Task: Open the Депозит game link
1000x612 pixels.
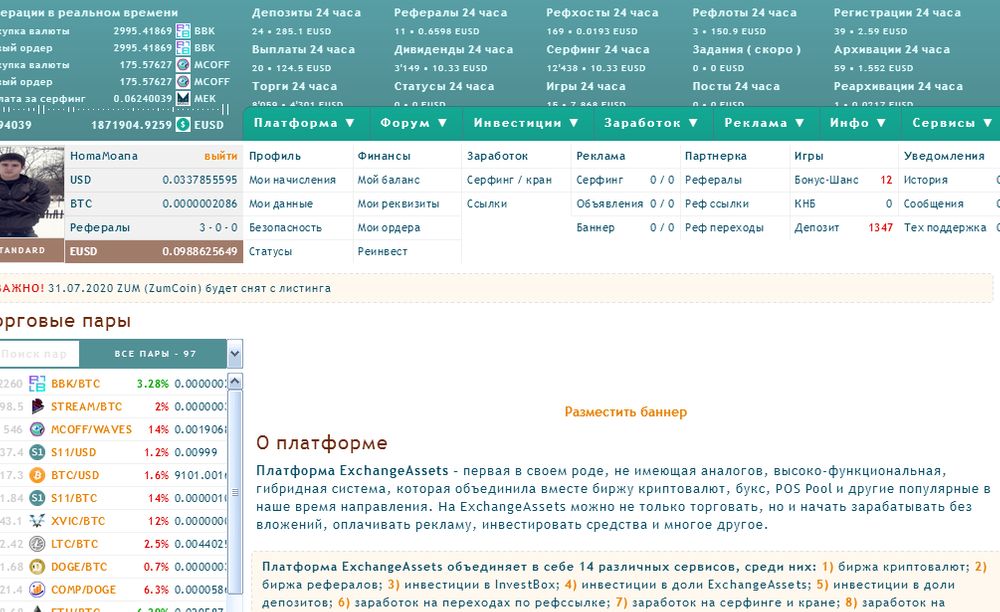Action: pos(816,228)
